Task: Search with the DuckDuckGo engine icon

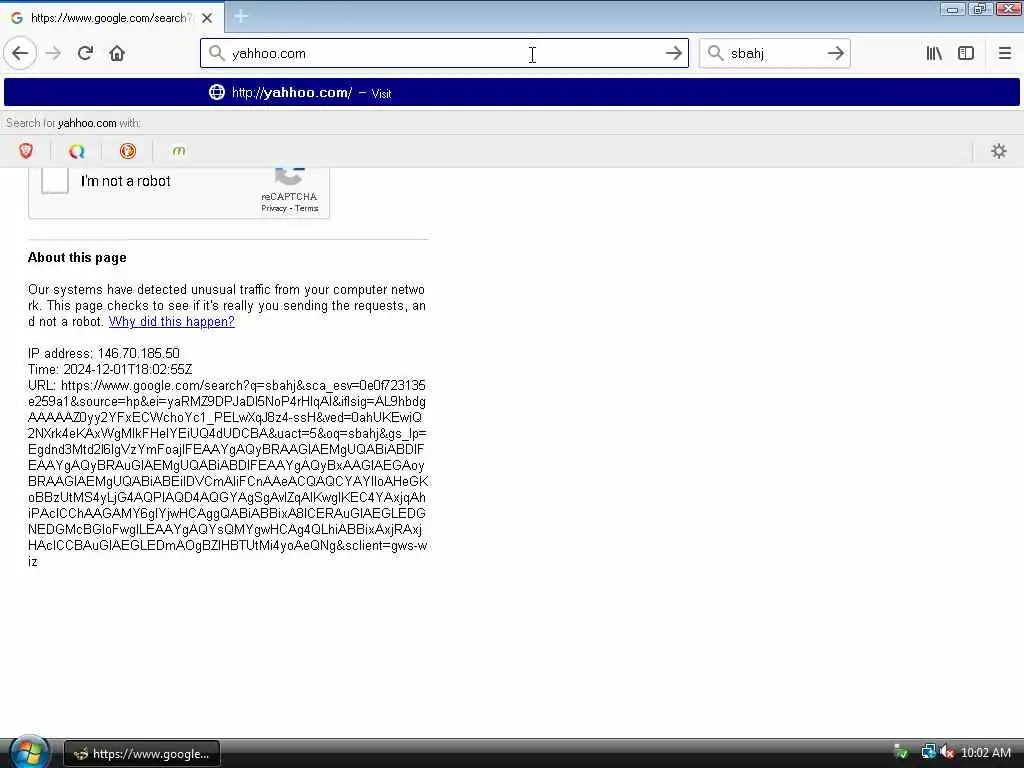Action: (128, 152)
